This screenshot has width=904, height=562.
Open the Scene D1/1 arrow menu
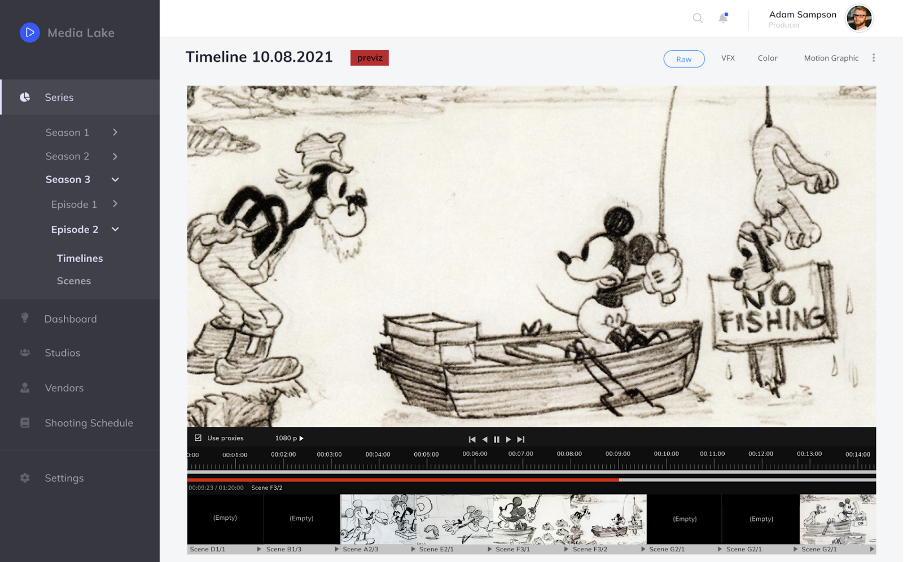pos(259,549)
